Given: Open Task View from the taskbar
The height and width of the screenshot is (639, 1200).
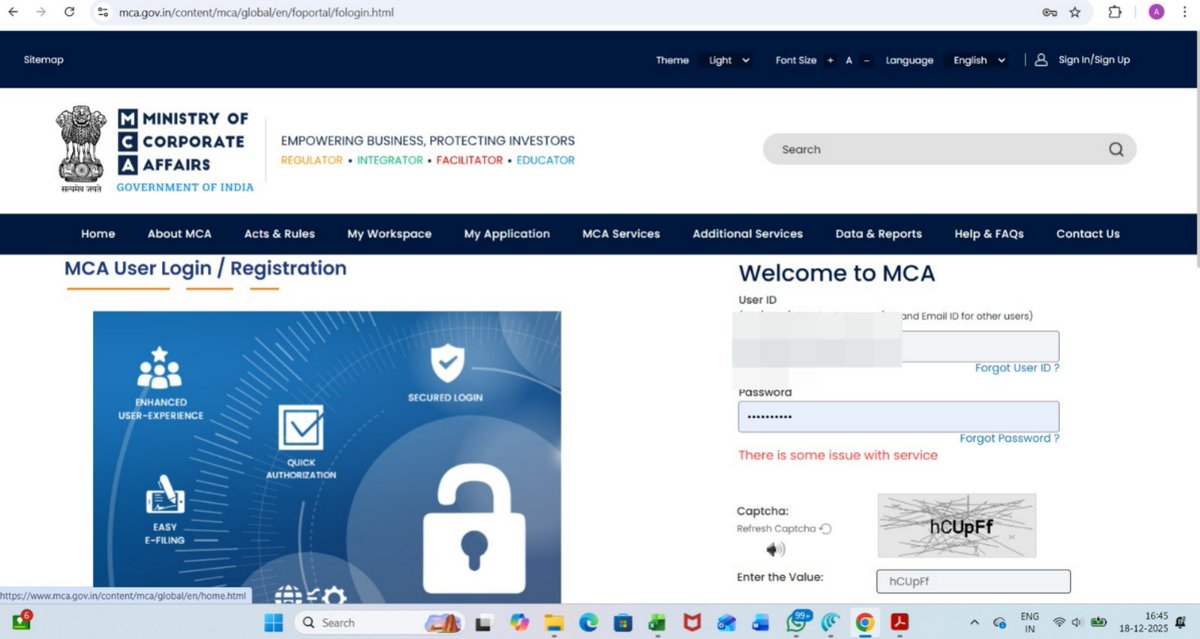Looking at the screenshot, I should [484, 622].
